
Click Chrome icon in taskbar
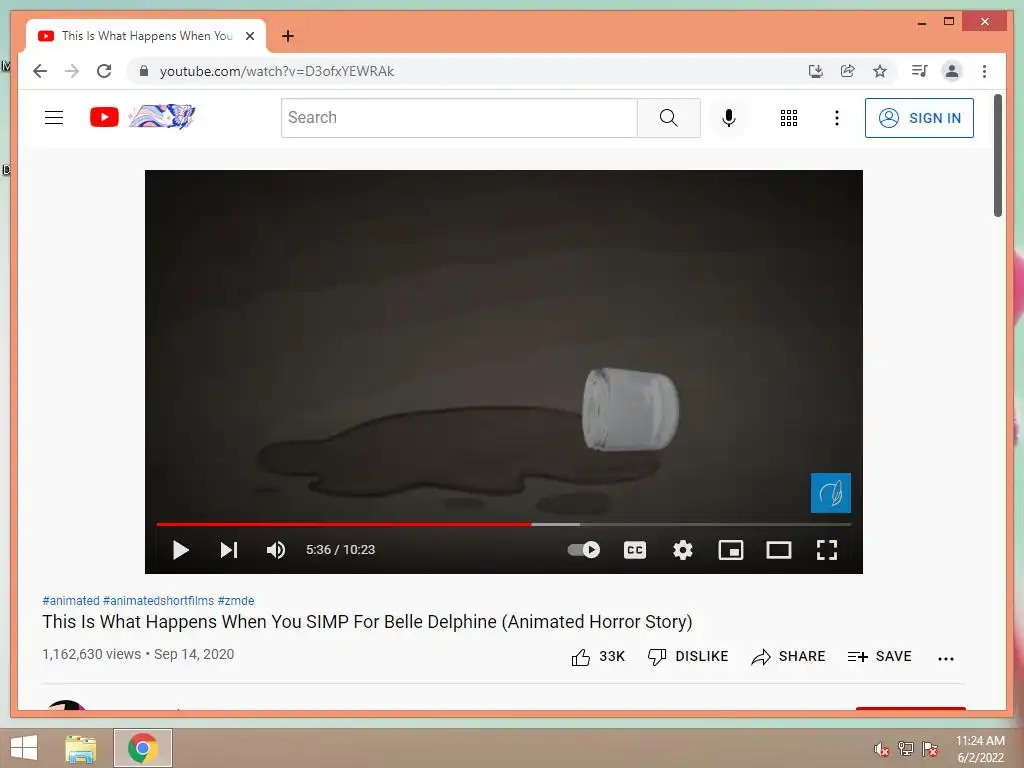click(x=142, y=748)
